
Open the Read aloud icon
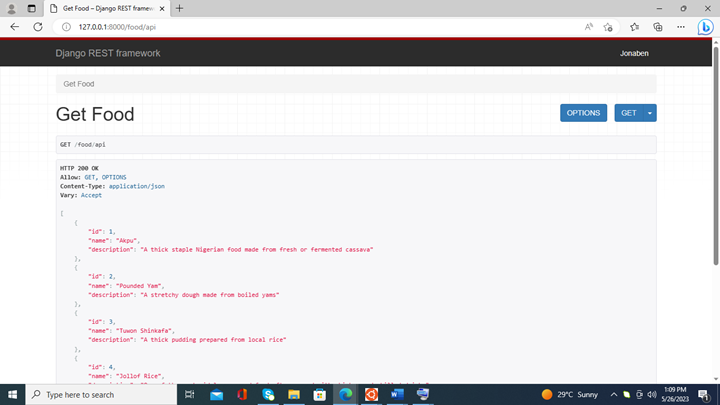tap(589, 27)
